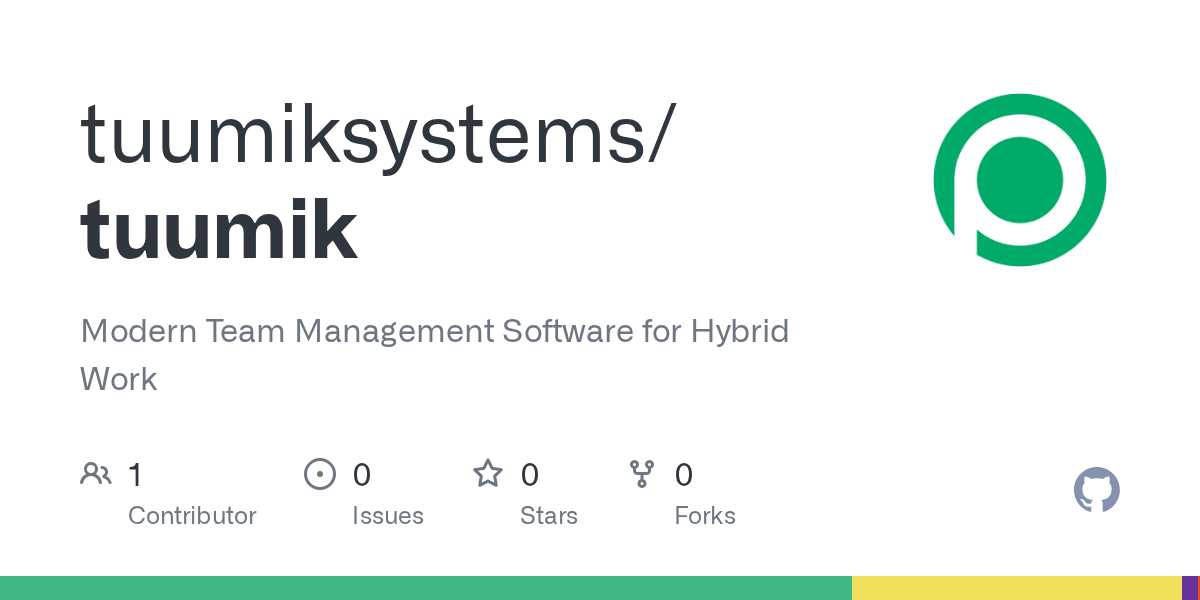Open the Forks label
The image size is (1200, 600).
click(705, 516)
